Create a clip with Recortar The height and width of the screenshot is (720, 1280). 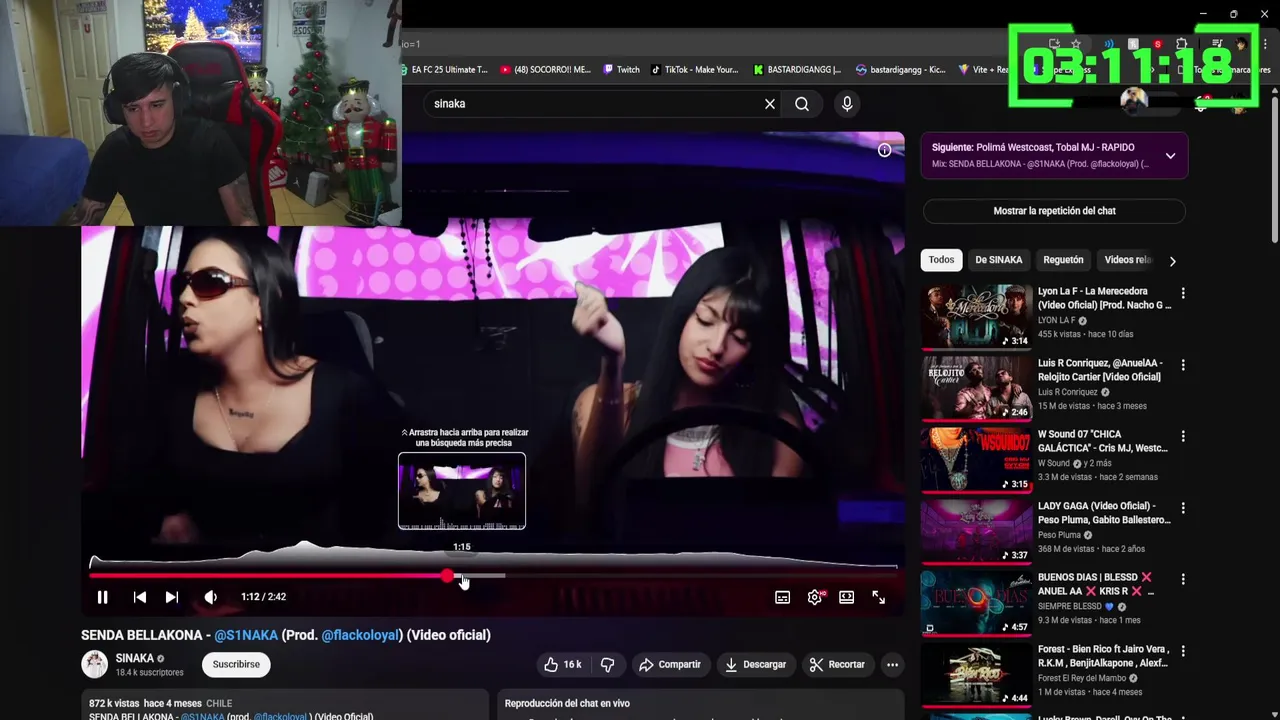click(x=837, y=664)
